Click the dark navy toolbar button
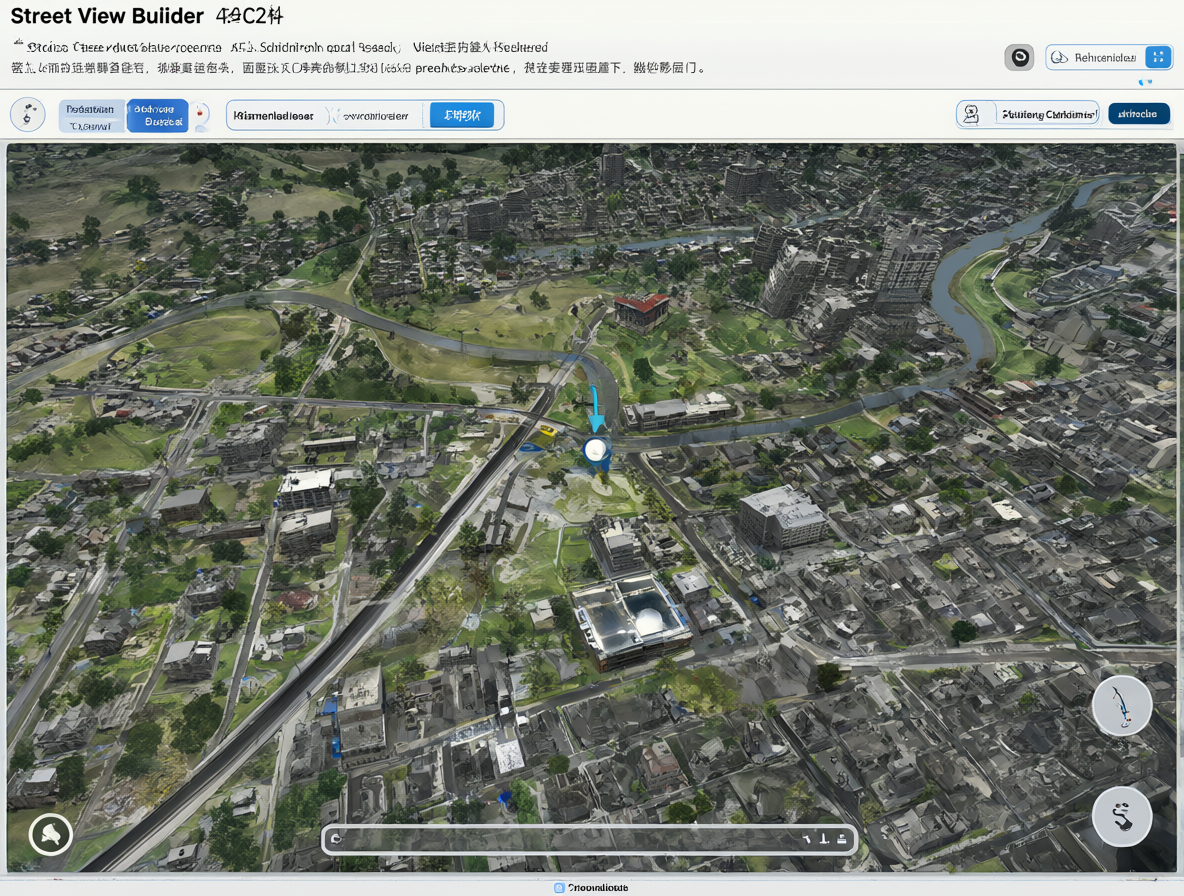This screenshot has height=896, width=1184. 1139,114
